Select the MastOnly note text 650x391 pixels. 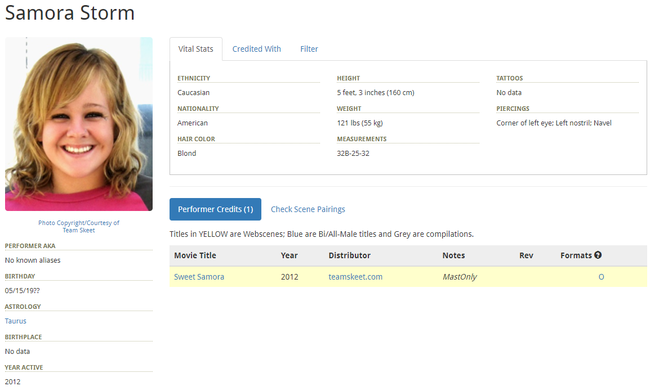click(459, 277)
